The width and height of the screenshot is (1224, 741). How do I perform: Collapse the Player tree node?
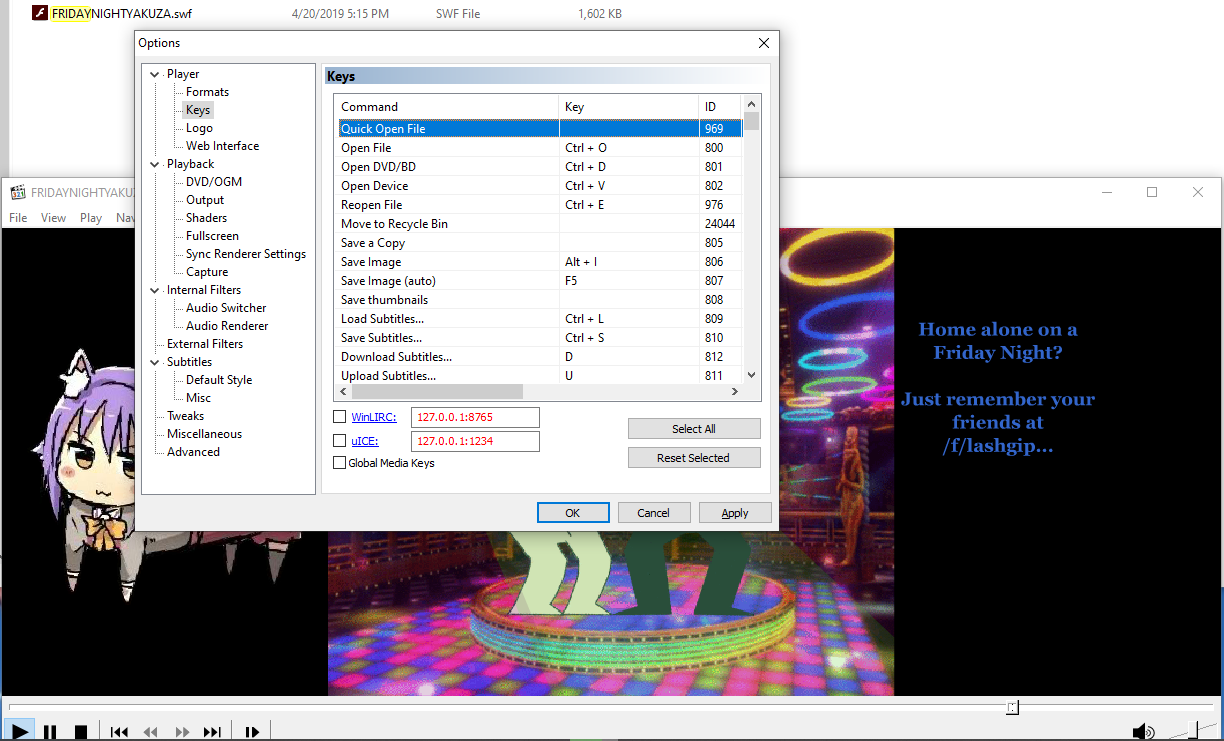tap(154, 74)
